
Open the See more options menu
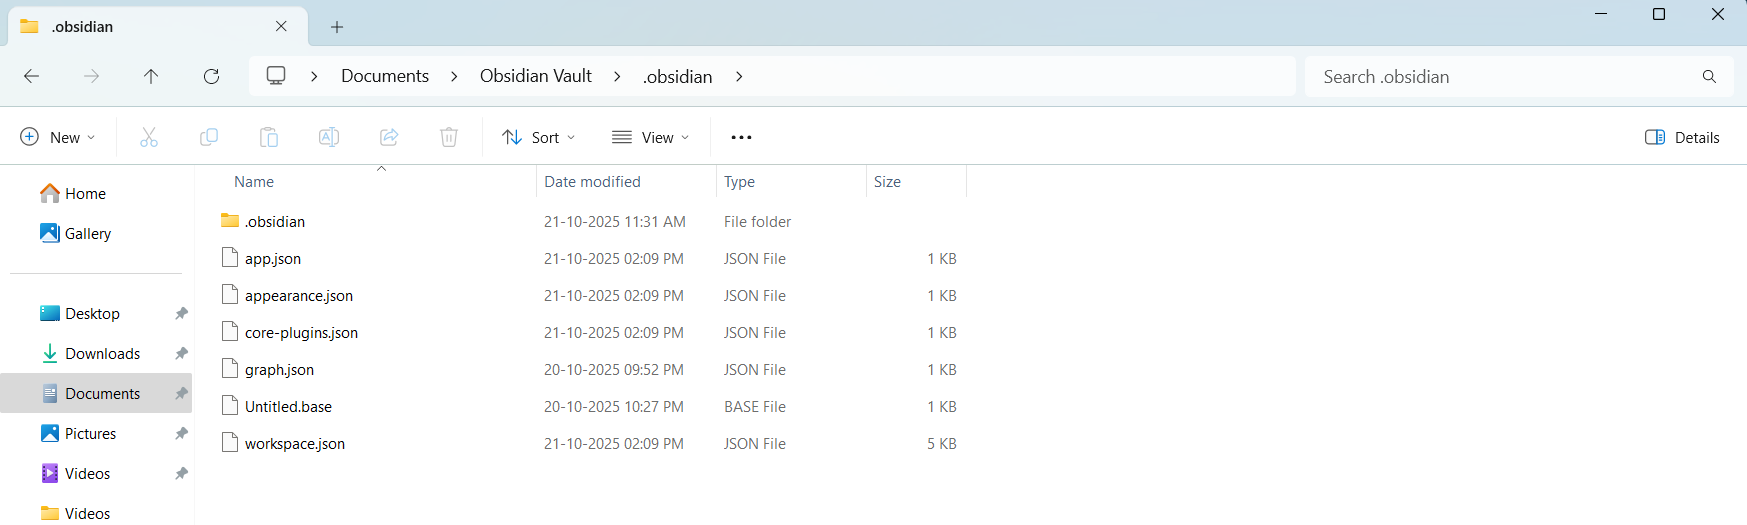(741, 137)
